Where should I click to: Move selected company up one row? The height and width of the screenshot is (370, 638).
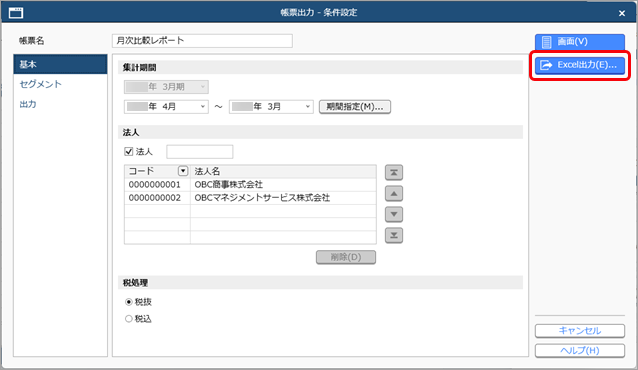pyautogui.click(x=394, y=194)
